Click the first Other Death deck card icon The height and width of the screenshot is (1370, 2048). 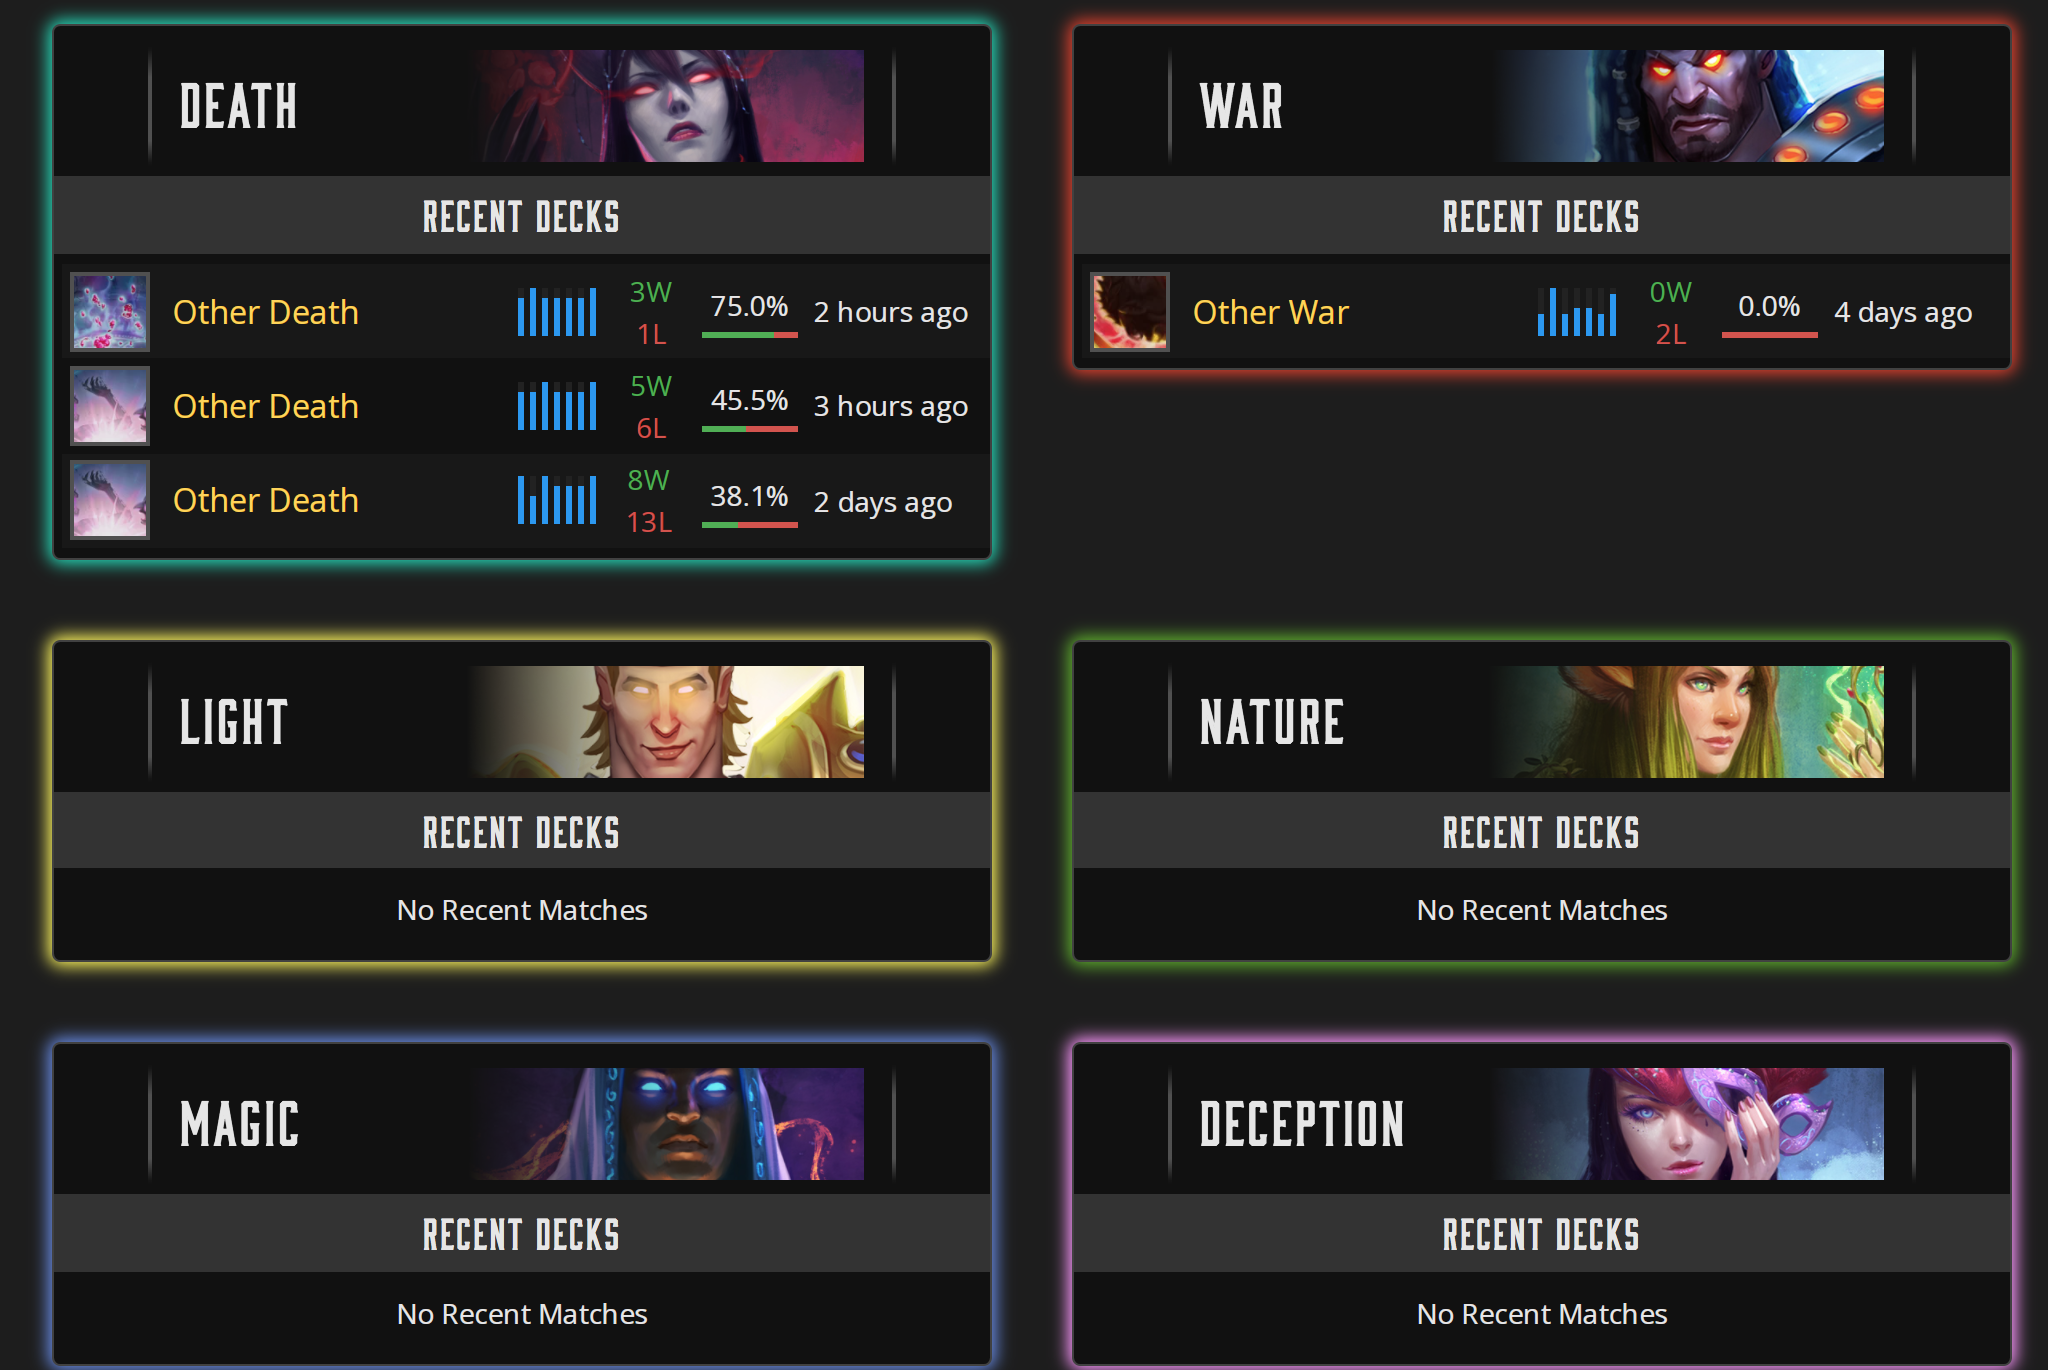pos(110,312)
